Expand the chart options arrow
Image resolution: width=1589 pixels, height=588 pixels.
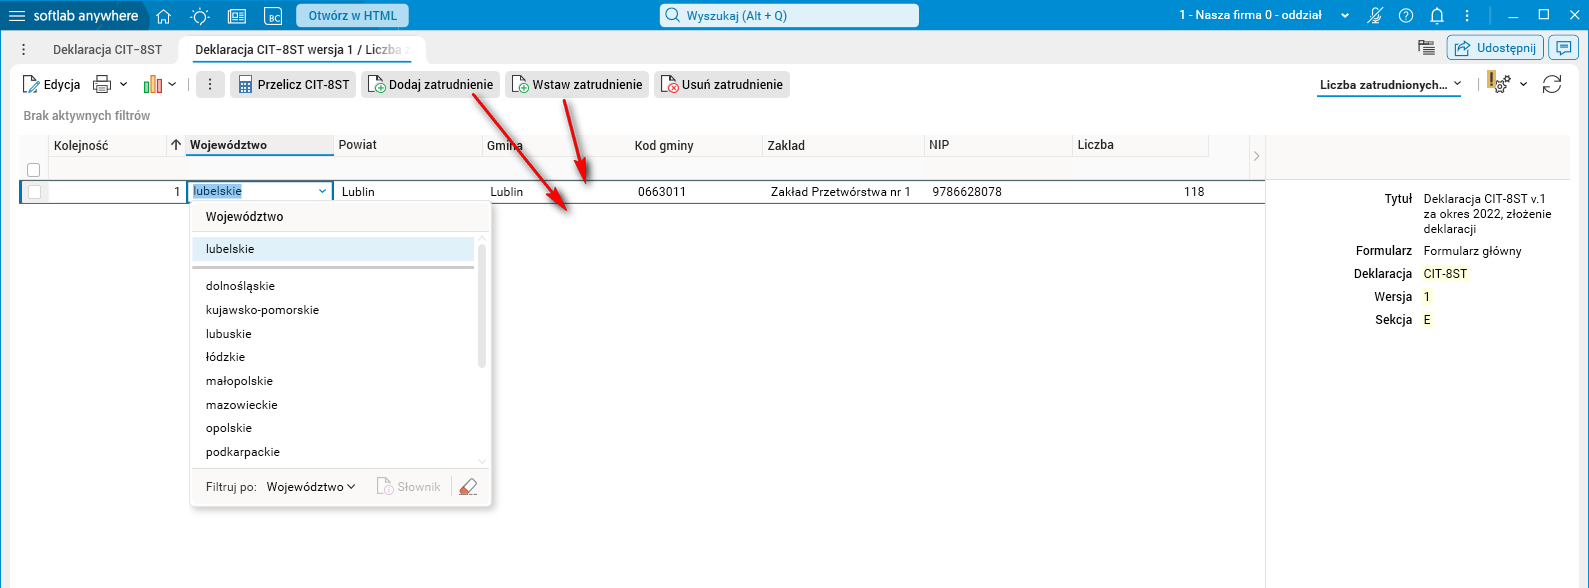172,85
